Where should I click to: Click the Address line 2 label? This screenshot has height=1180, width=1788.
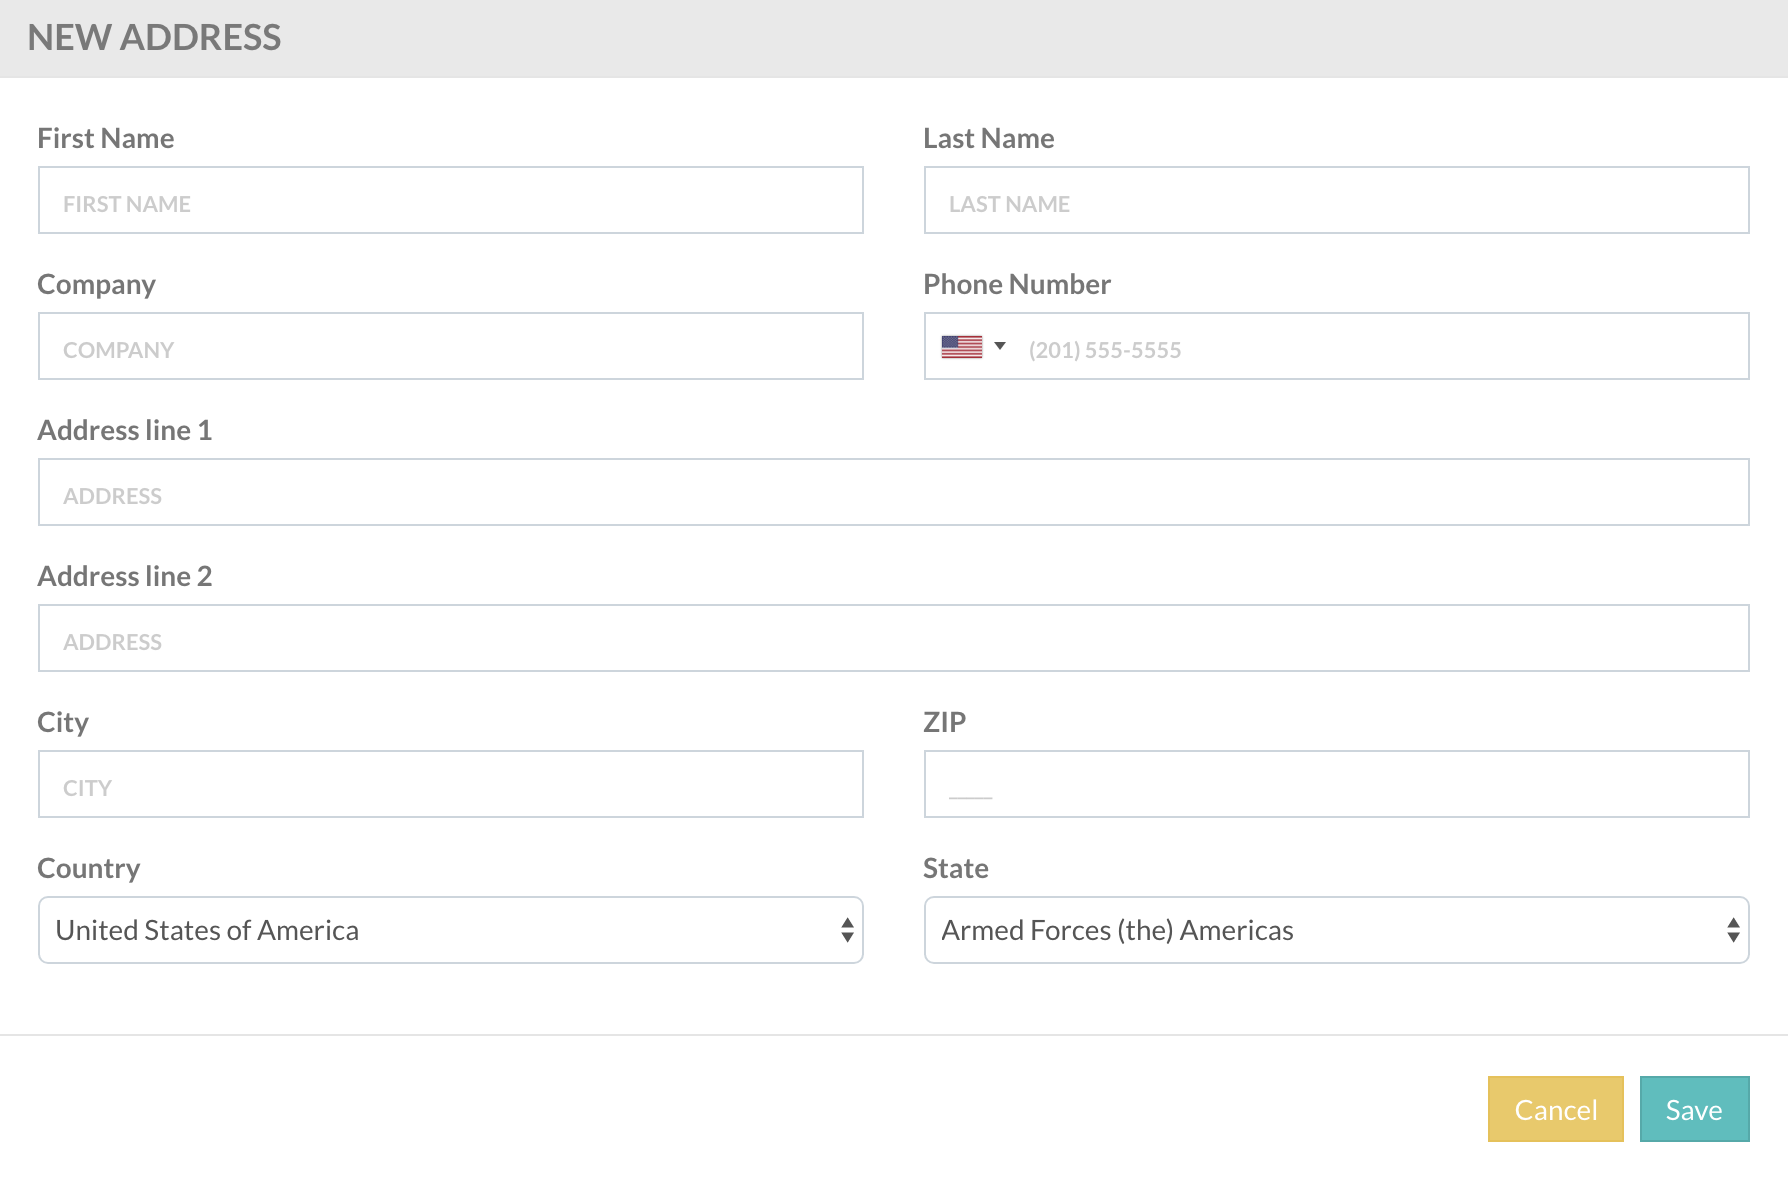125,576
